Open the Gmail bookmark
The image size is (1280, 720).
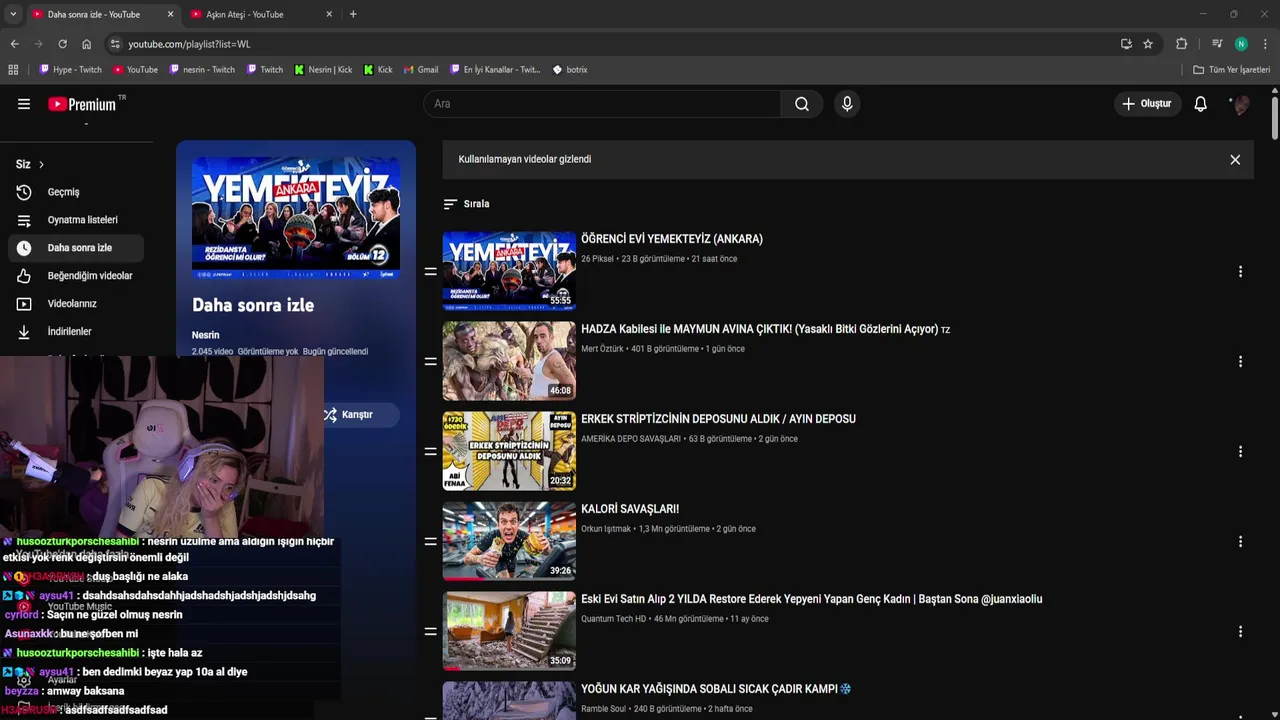coord(421,70)
